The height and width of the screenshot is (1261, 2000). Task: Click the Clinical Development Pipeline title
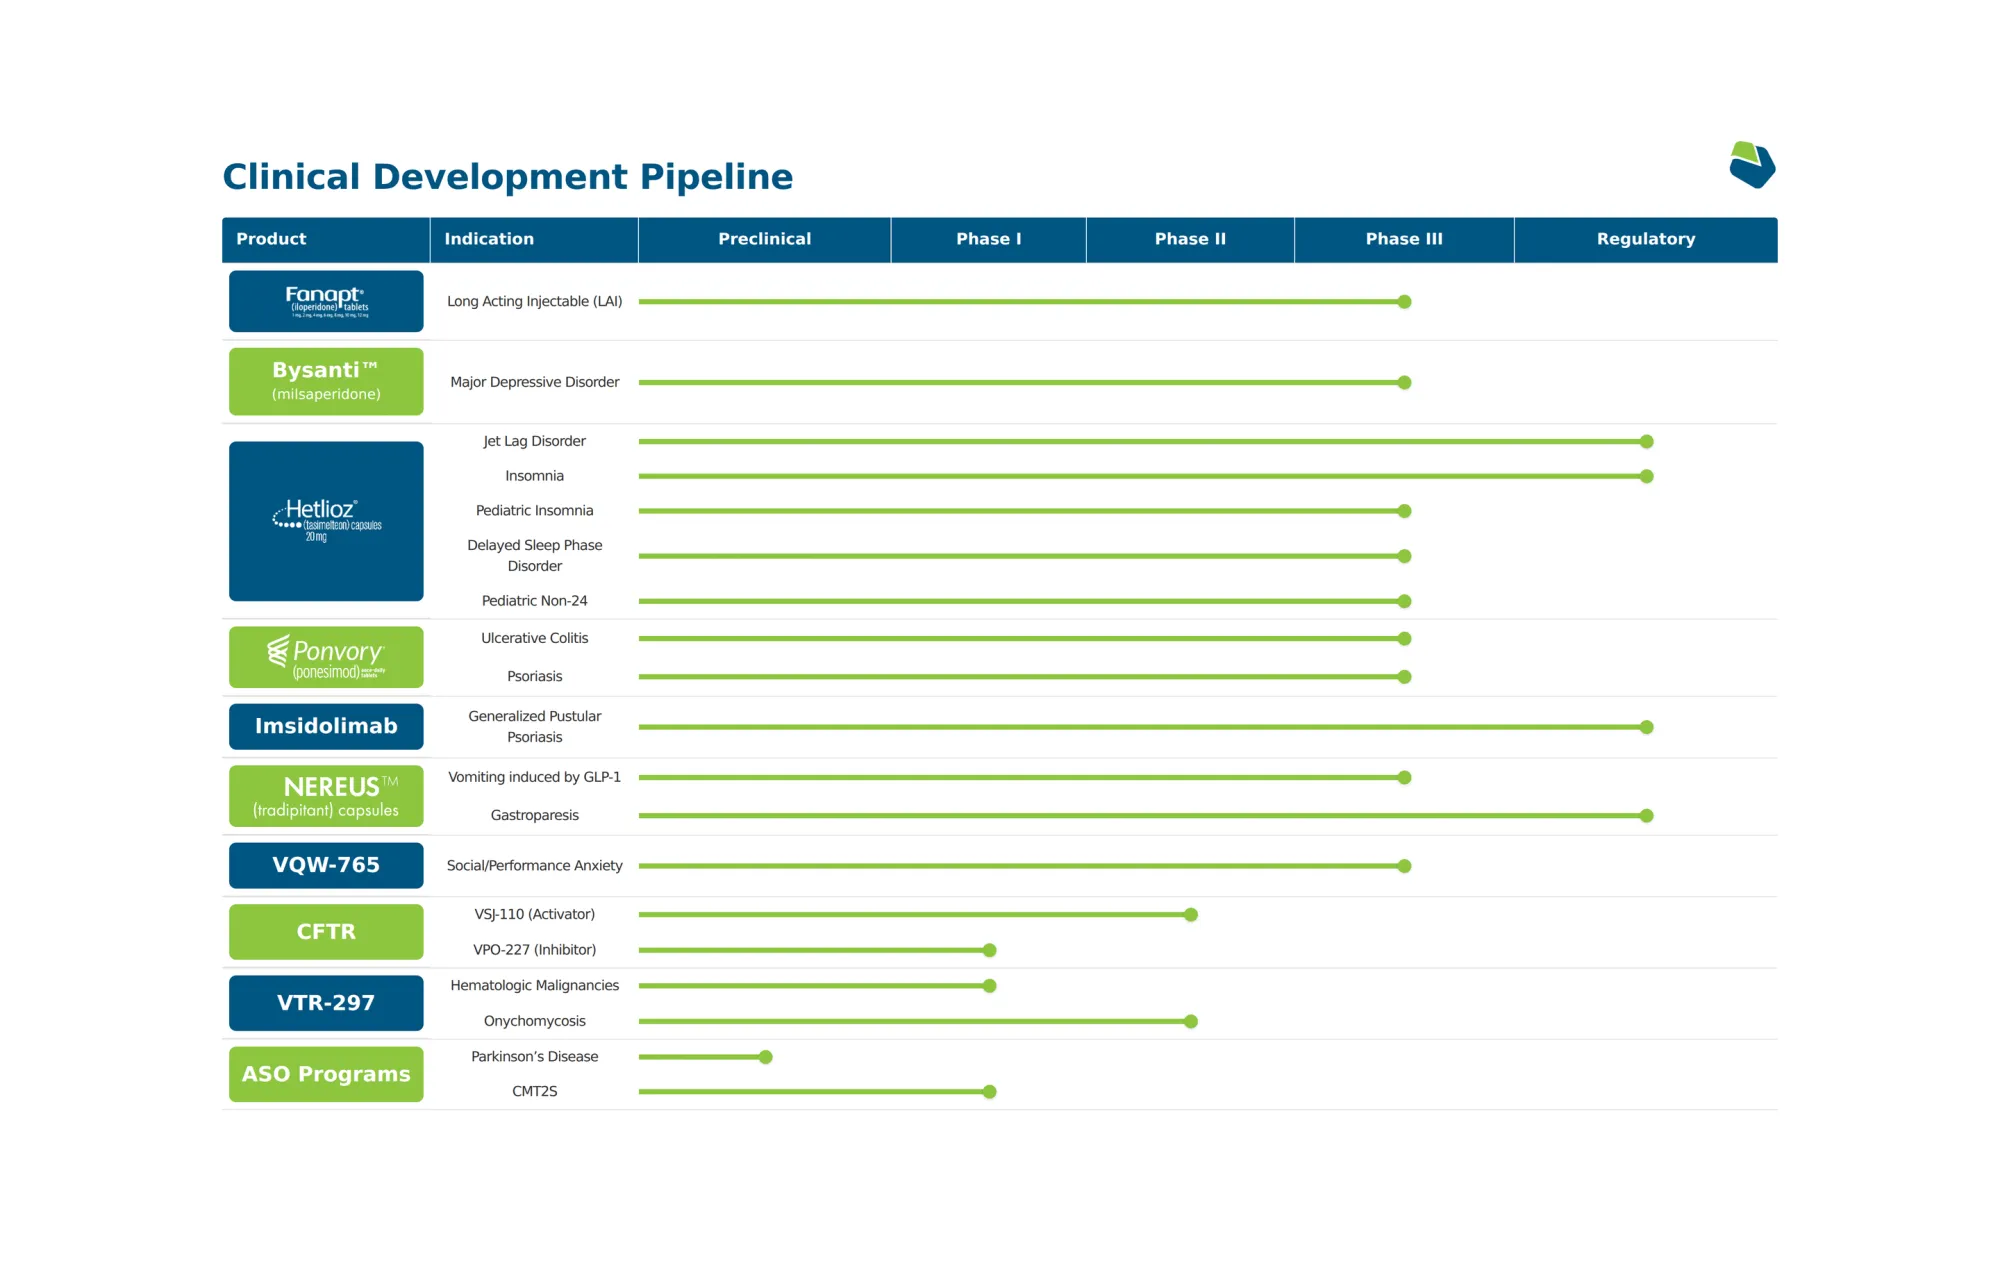pyautogui.click(x=508, y=177)
